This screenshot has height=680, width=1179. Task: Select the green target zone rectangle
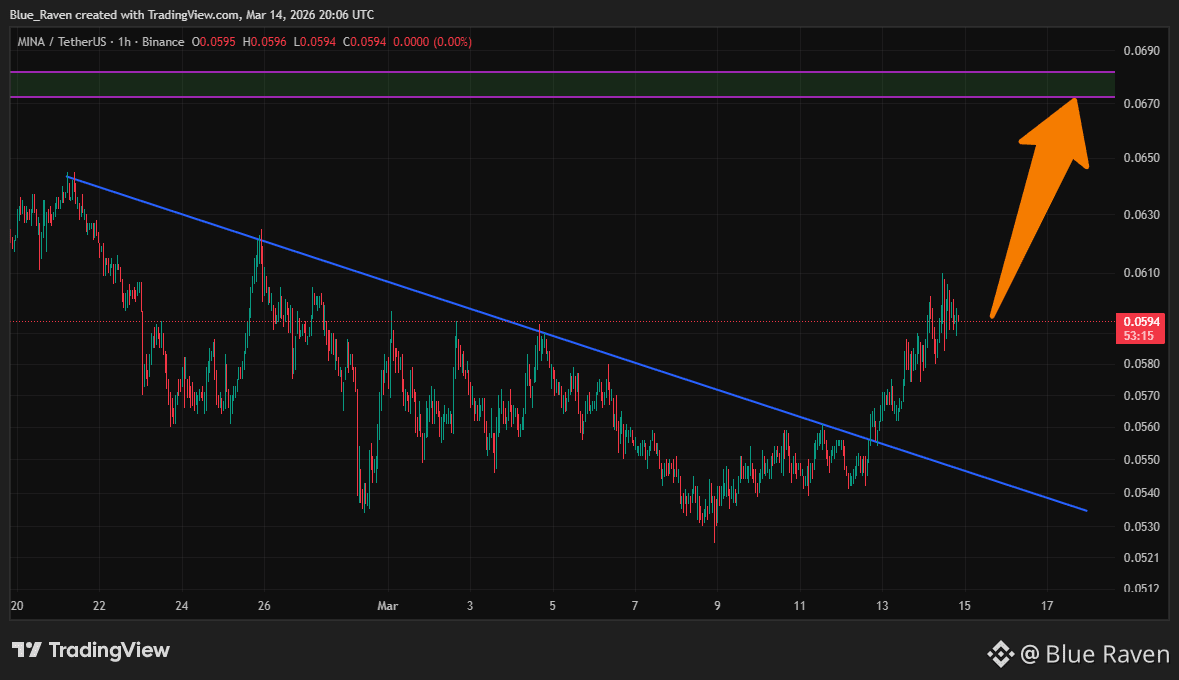(x=562, y=84)
